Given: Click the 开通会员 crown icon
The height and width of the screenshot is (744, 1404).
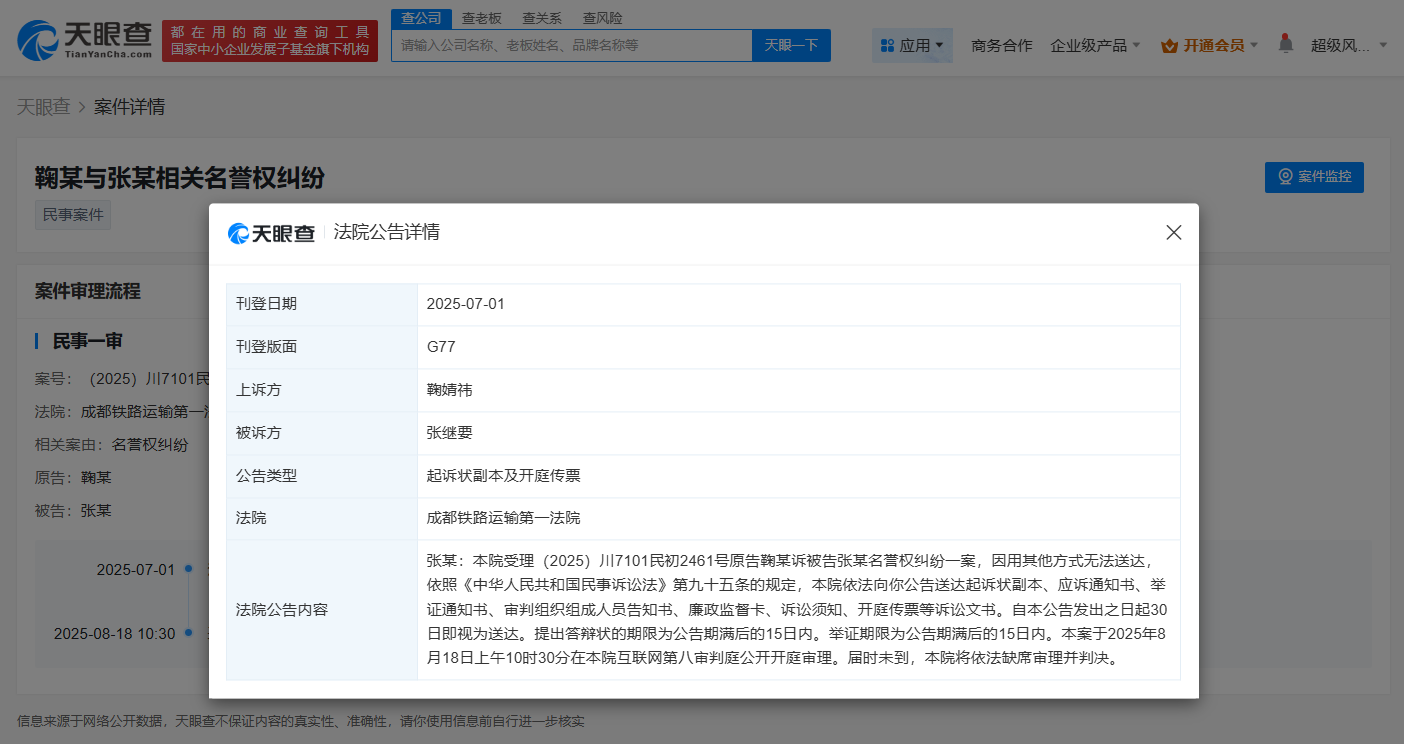Looking at the screenshot, I should point(1169,46).
